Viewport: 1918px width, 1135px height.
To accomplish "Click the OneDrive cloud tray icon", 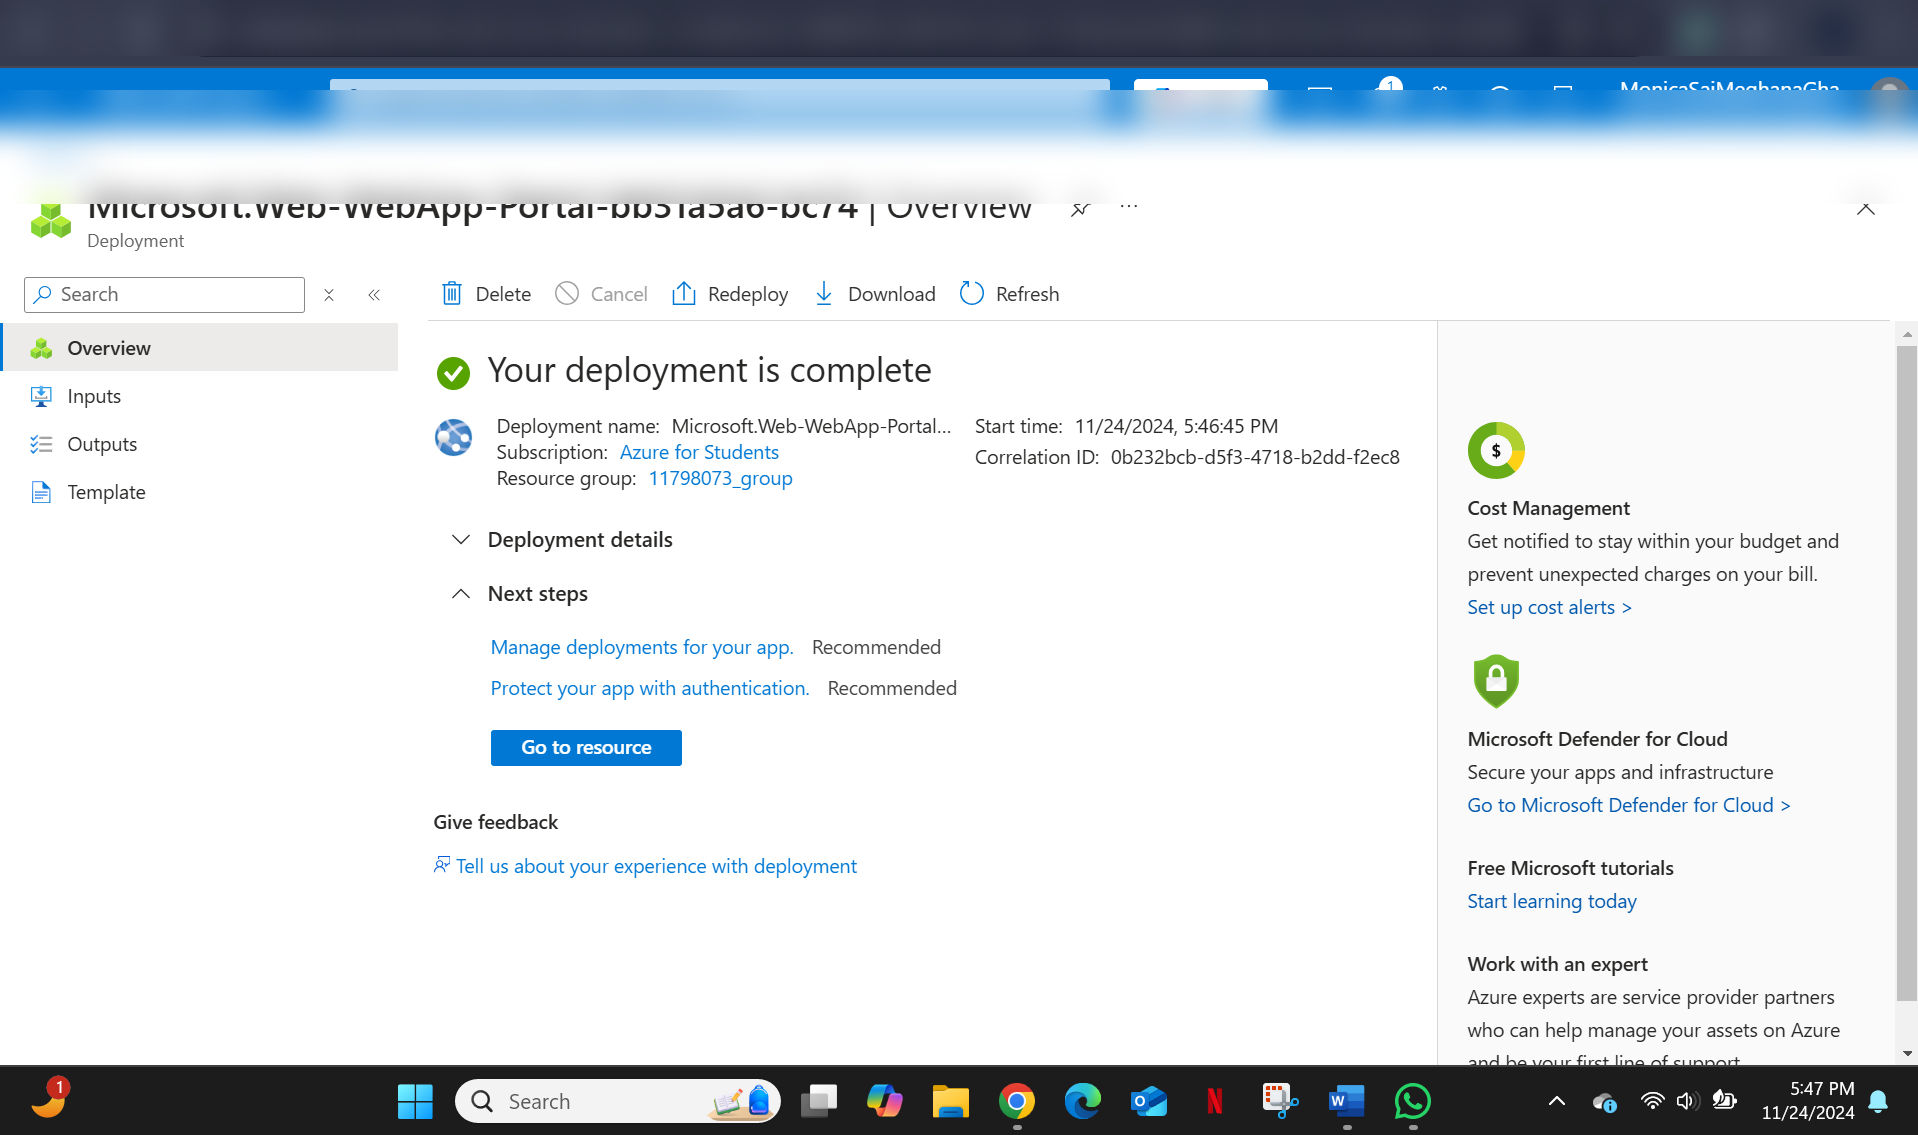I will pos(1604,1102).
